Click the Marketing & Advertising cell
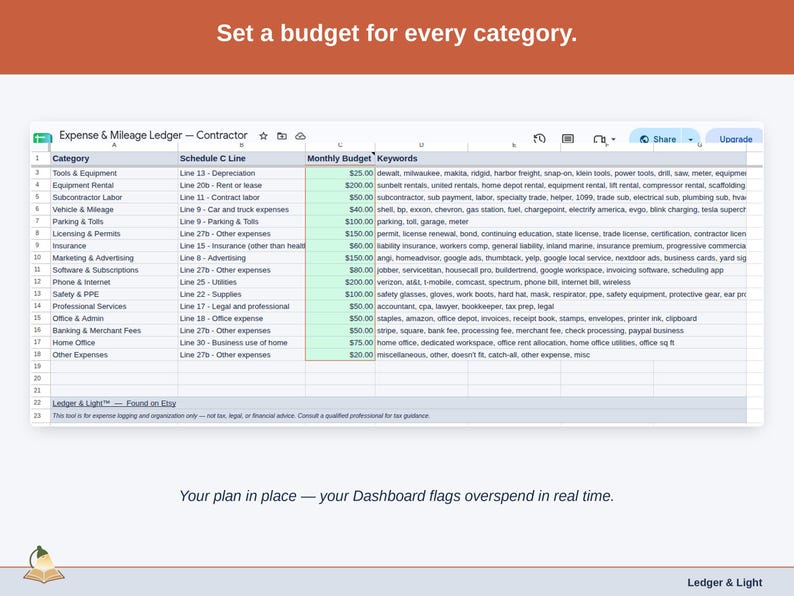This screenshot has height=596, width=794. tap(114, 258)
